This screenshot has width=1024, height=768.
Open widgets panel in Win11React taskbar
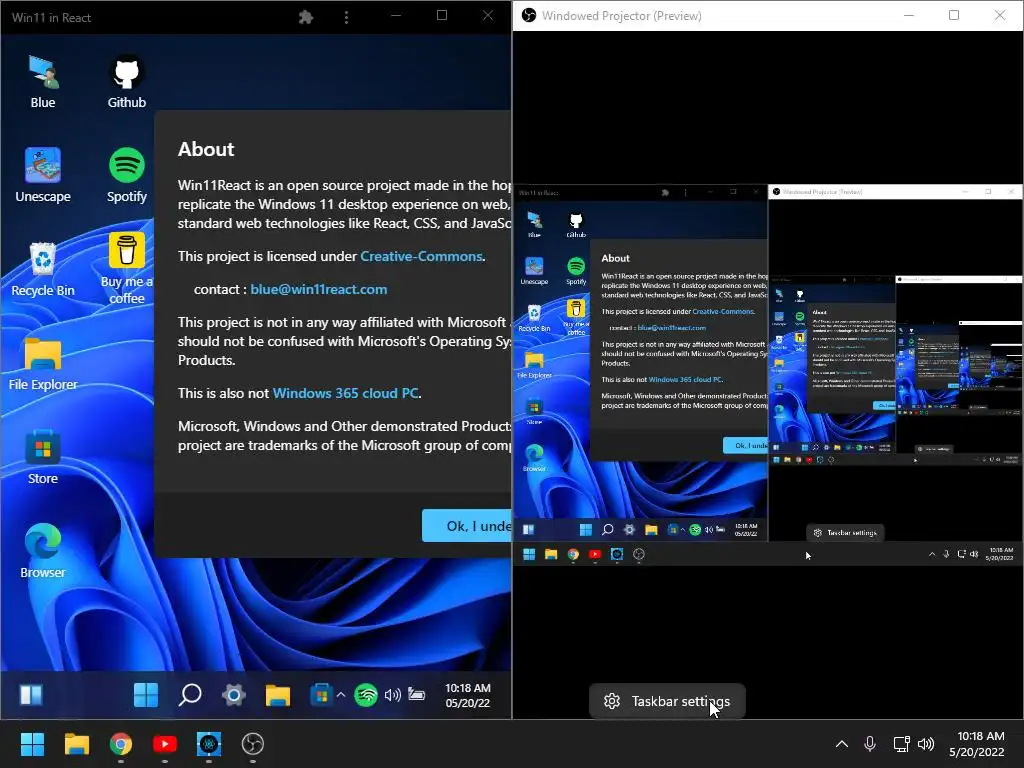click(31, 695)
